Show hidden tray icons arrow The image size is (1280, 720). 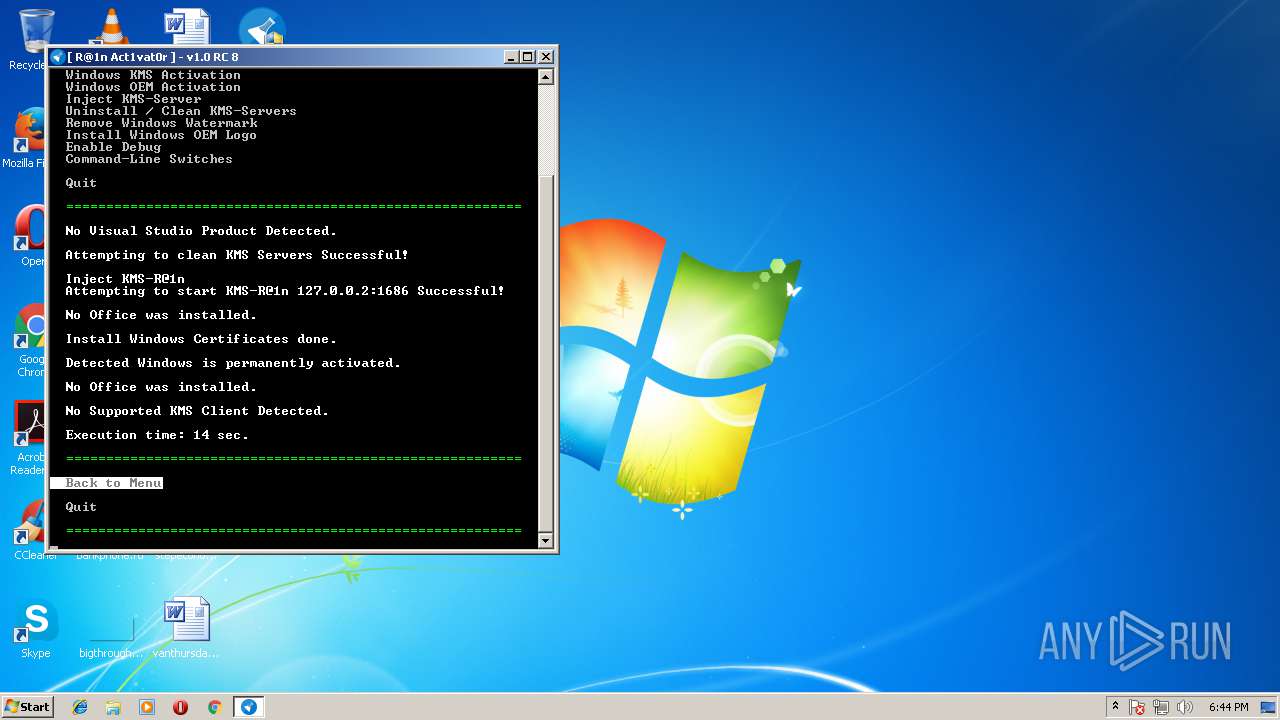click(1115, 707)
